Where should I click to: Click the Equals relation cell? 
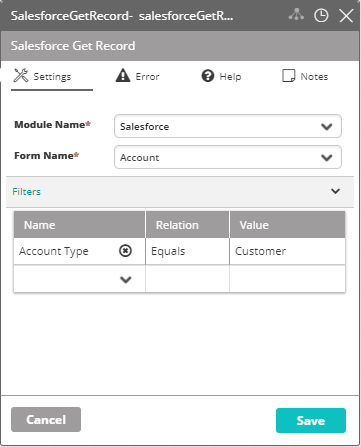(x=187, y=251)
